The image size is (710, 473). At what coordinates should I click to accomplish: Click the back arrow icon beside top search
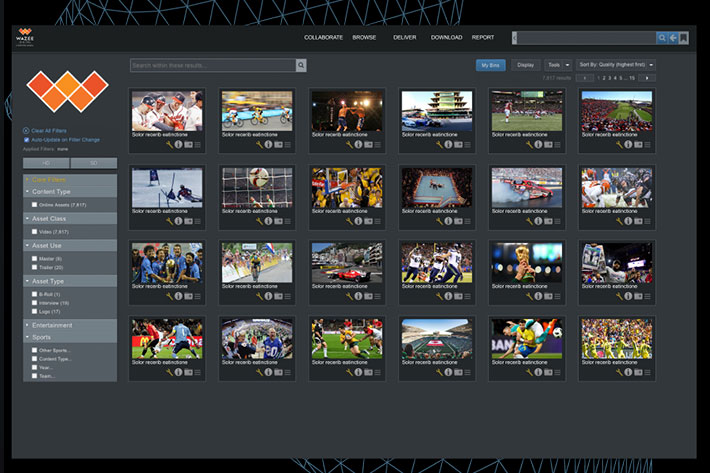673,38
